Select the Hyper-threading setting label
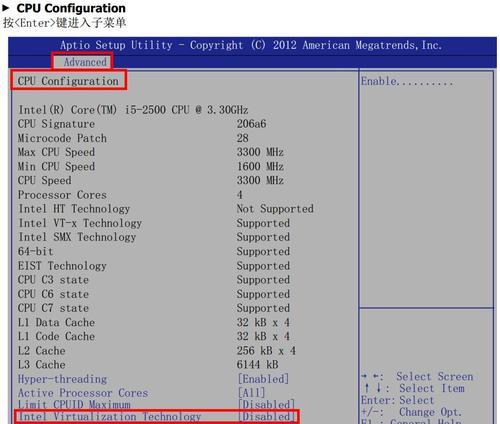 point(62,379)
